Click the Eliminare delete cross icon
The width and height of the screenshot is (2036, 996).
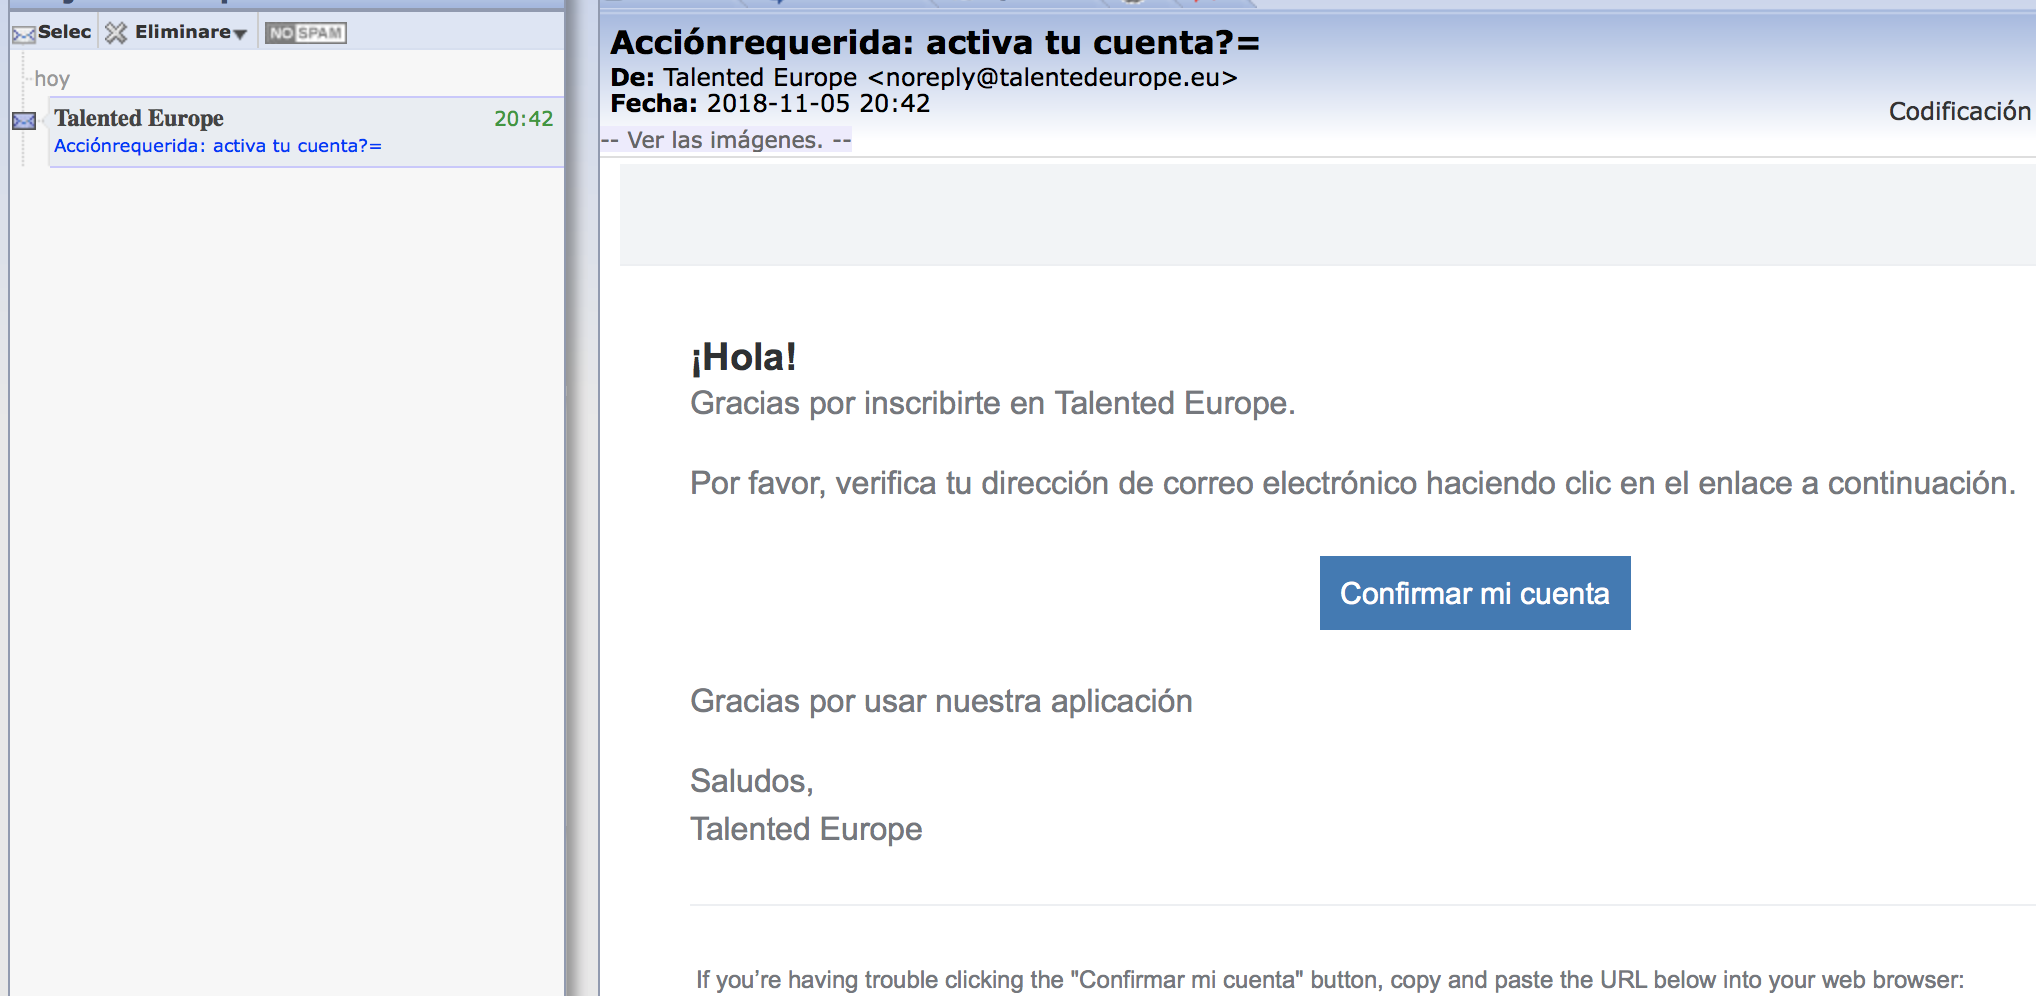click(116, 33)
